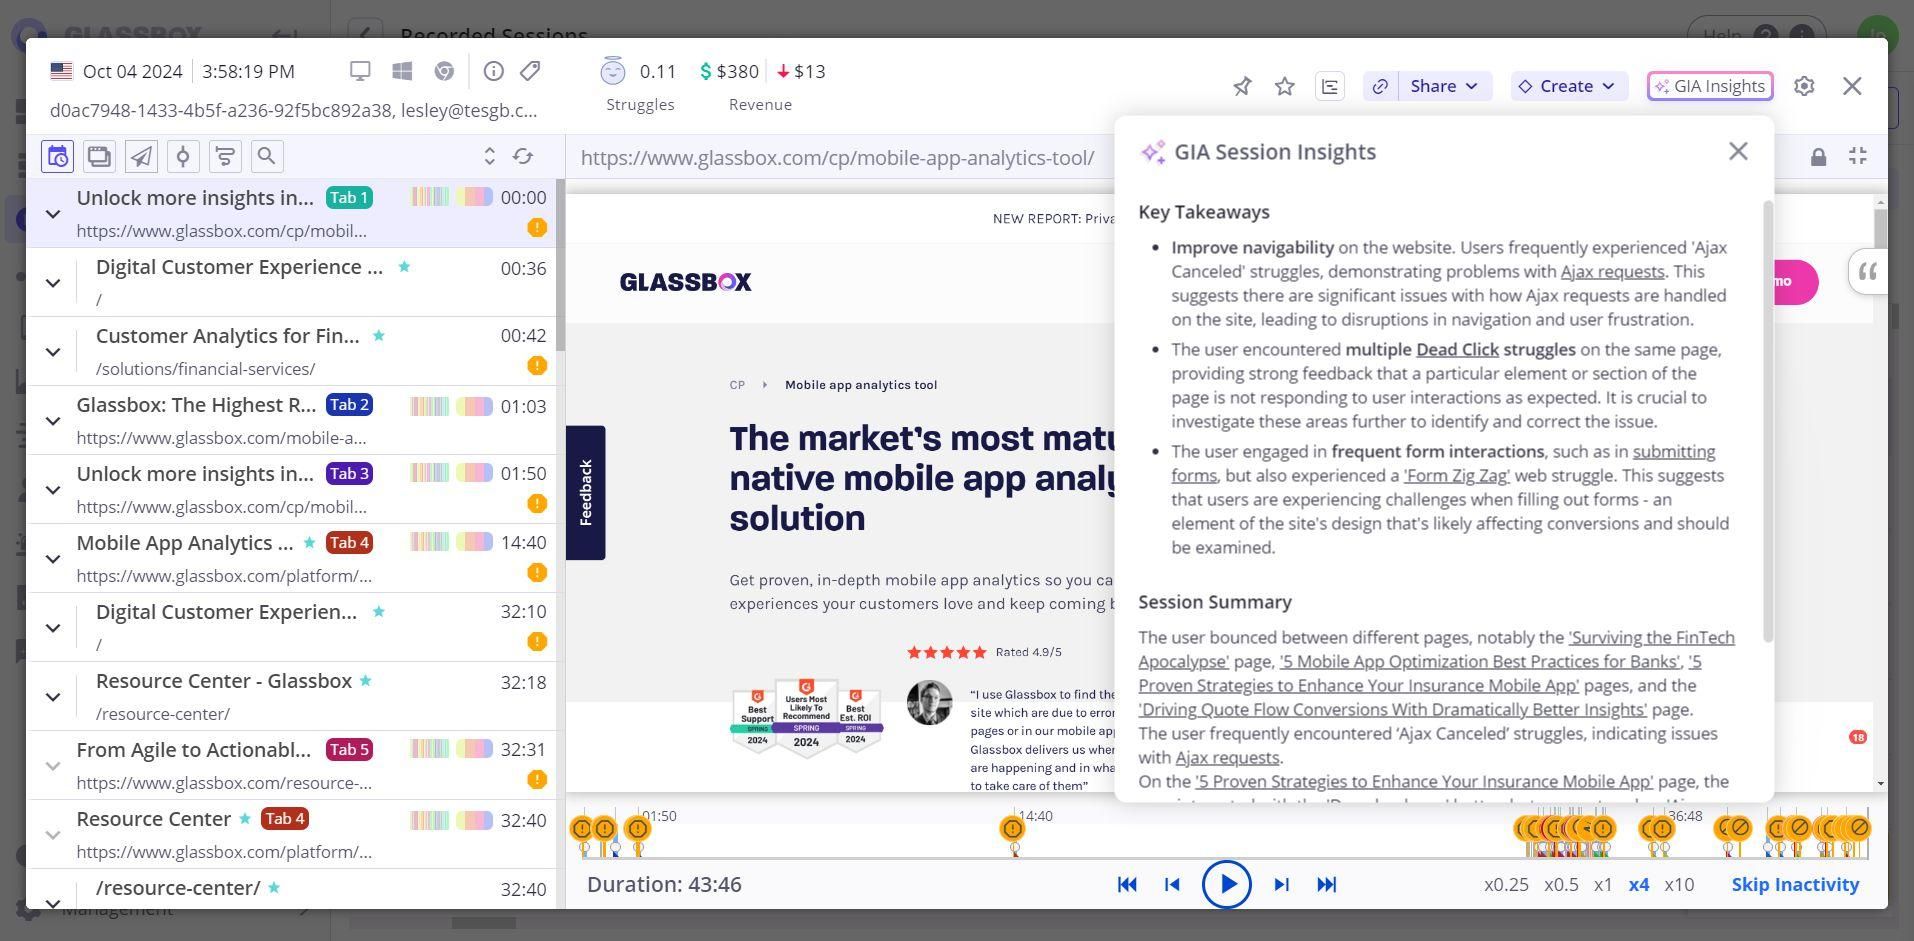The width and height of the screenshot is (1914, 941).
Task: Open the Share dropdown
Action: tap(1443, 86)
